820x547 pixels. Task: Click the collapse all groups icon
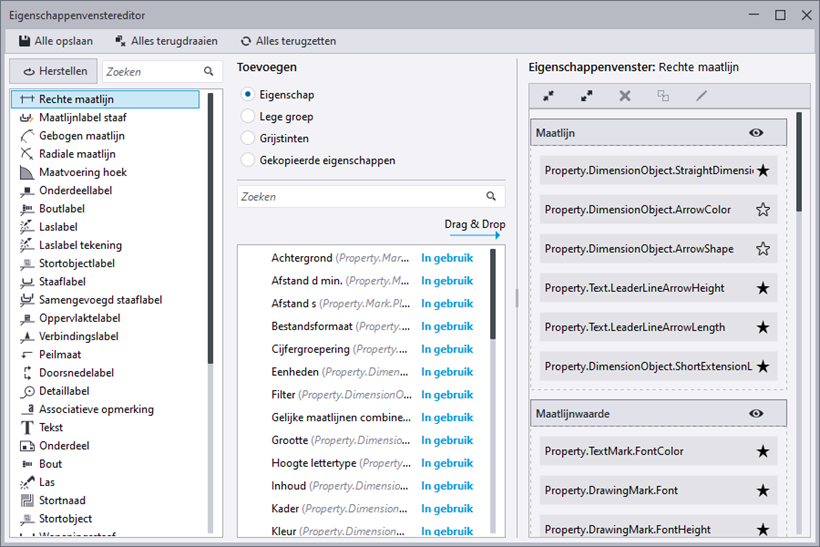pyautogui.click(x=549, y=96)
